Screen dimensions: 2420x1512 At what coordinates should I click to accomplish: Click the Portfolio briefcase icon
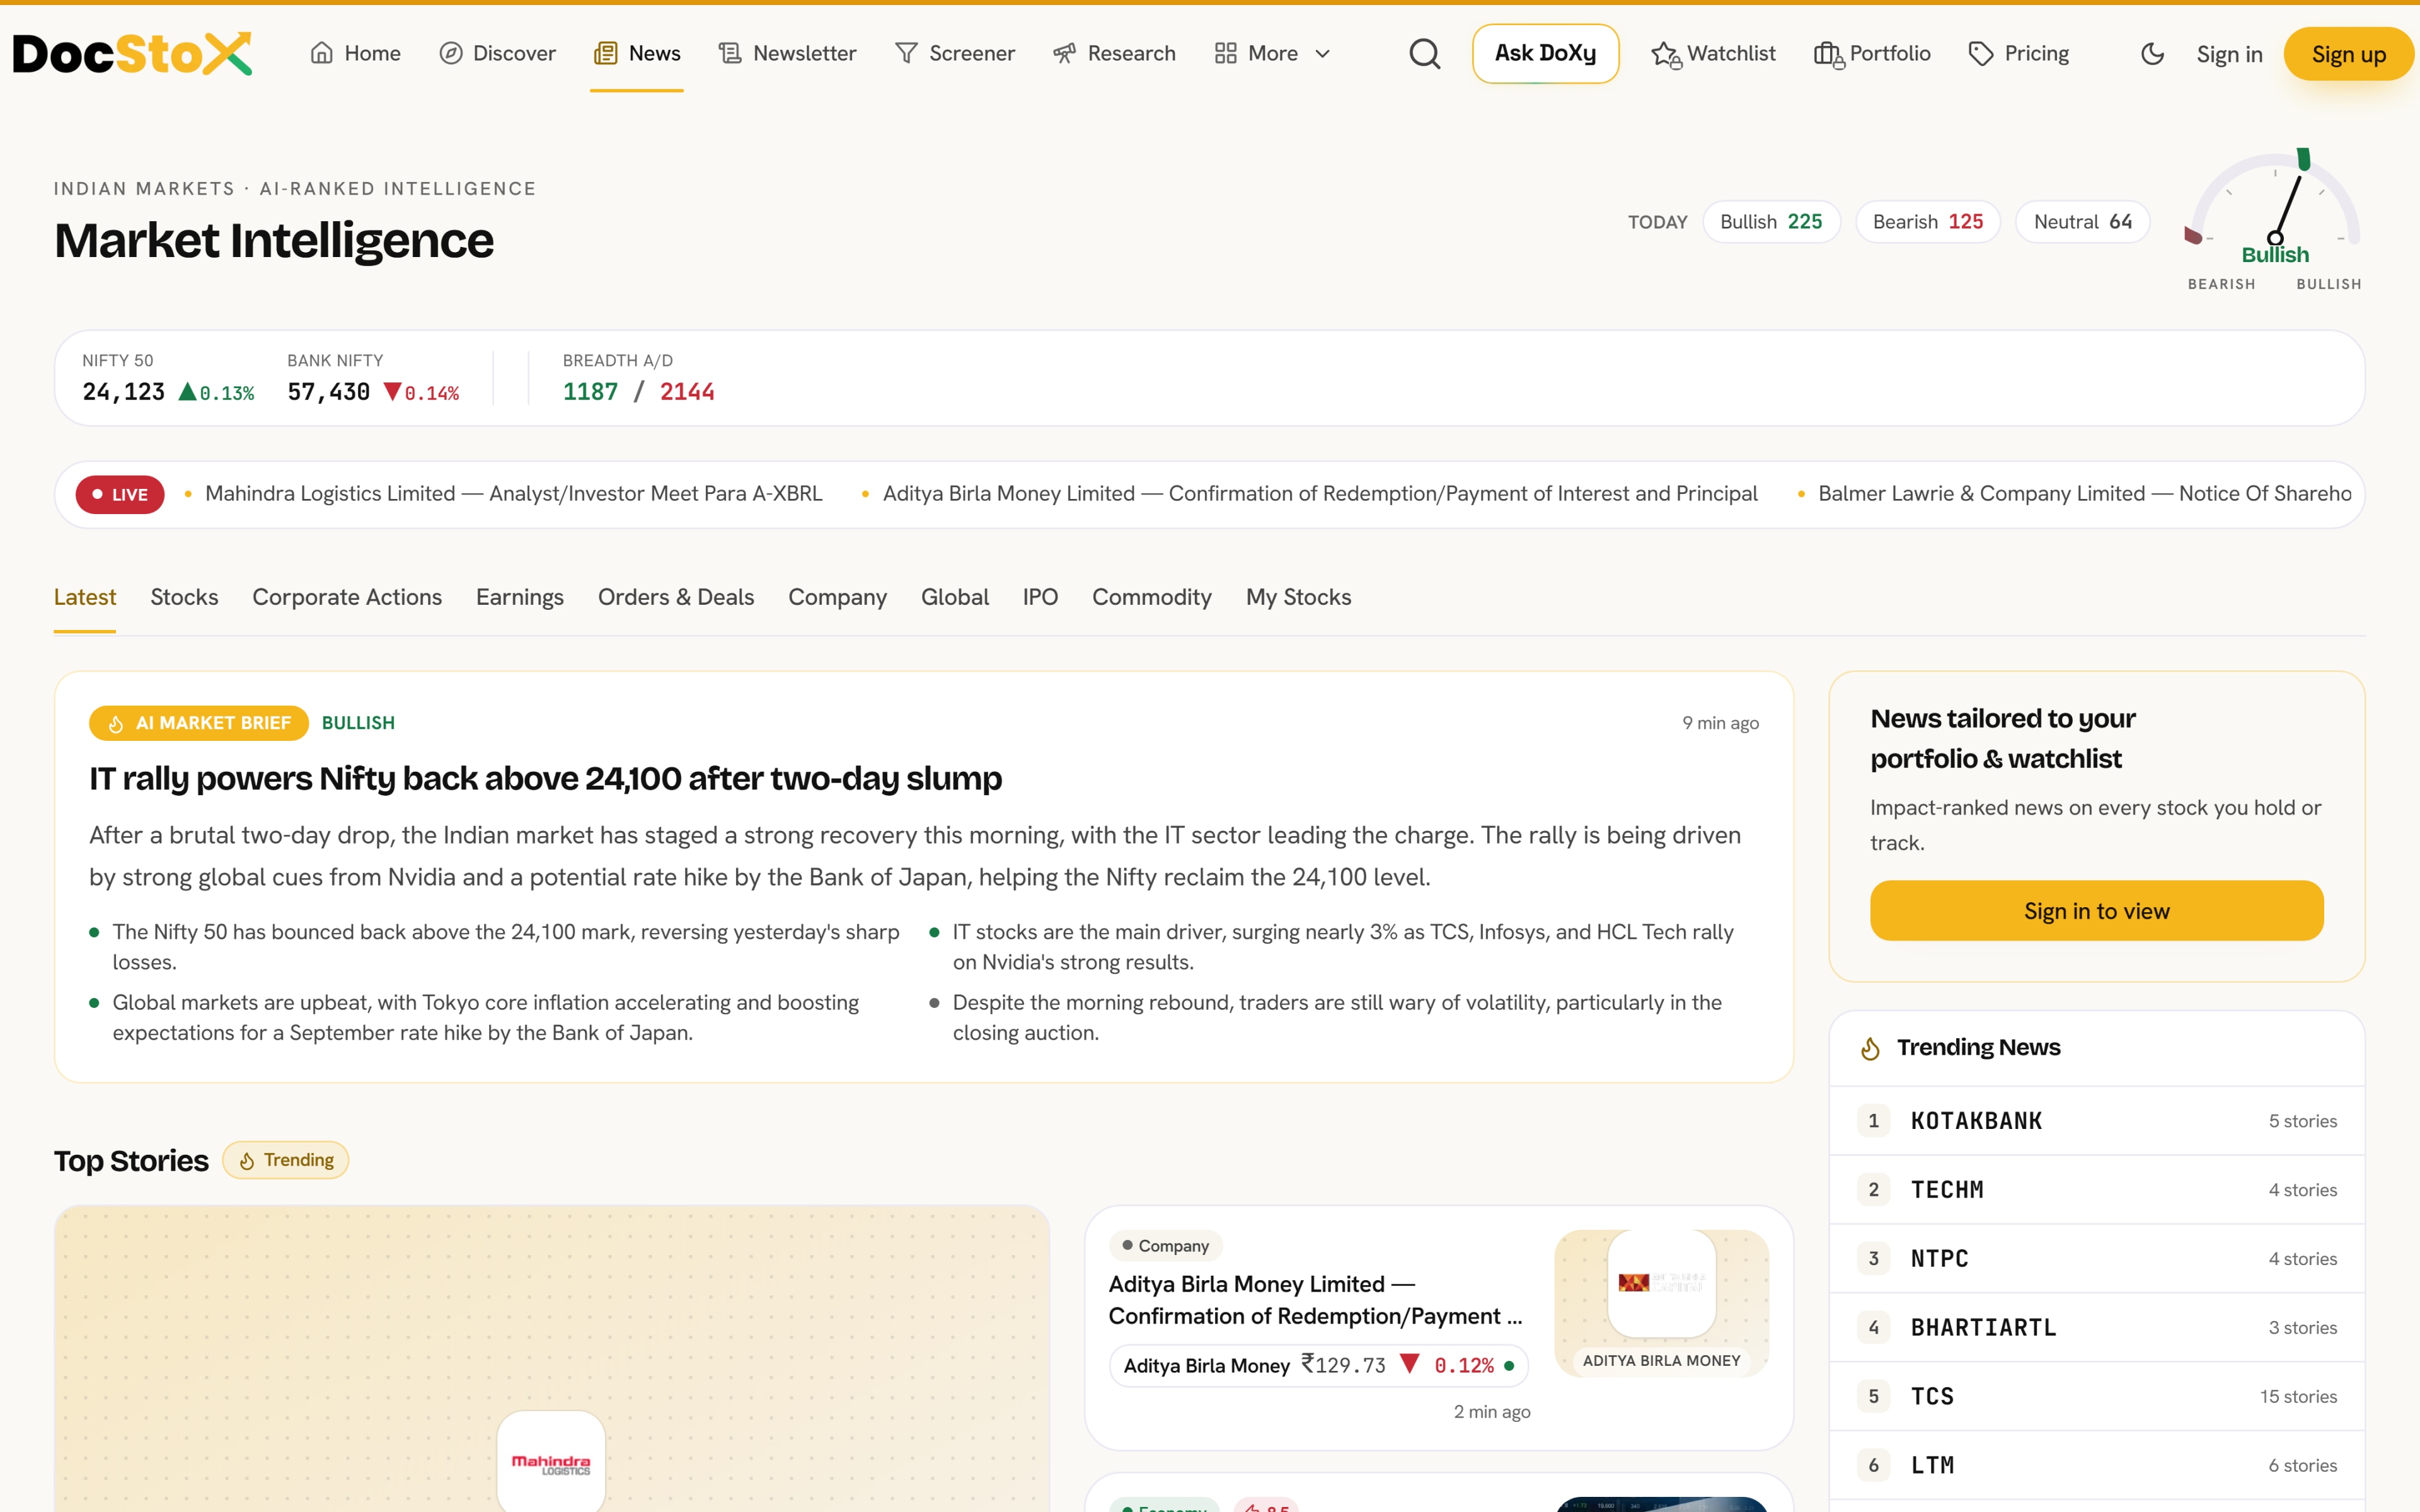[x=1829, y=54]
